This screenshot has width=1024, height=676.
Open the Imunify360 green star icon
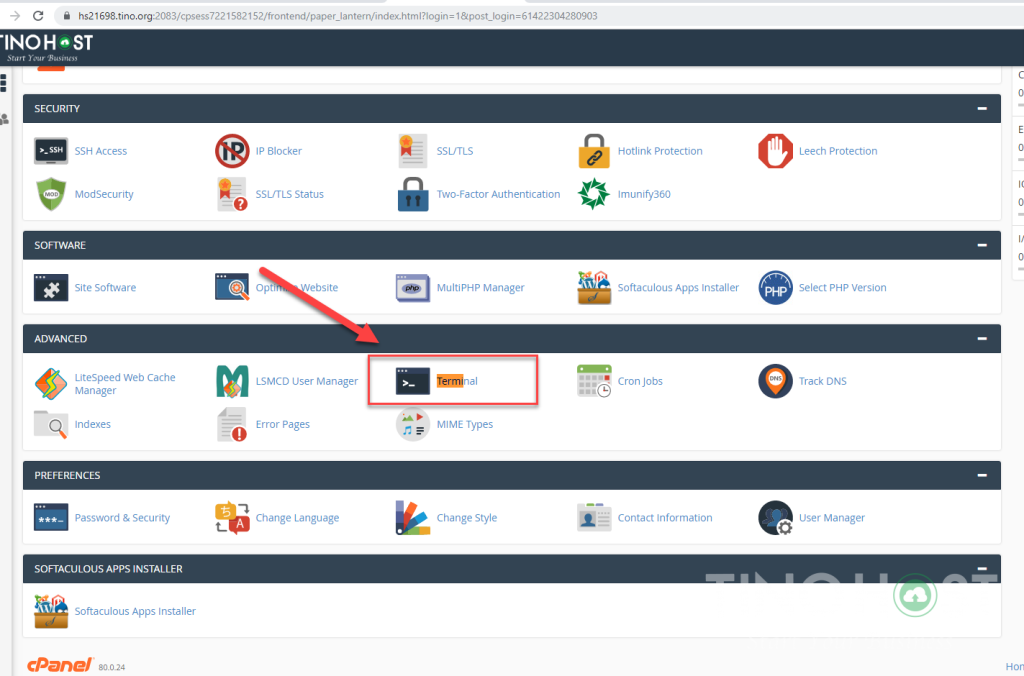[x=594, y=194]
